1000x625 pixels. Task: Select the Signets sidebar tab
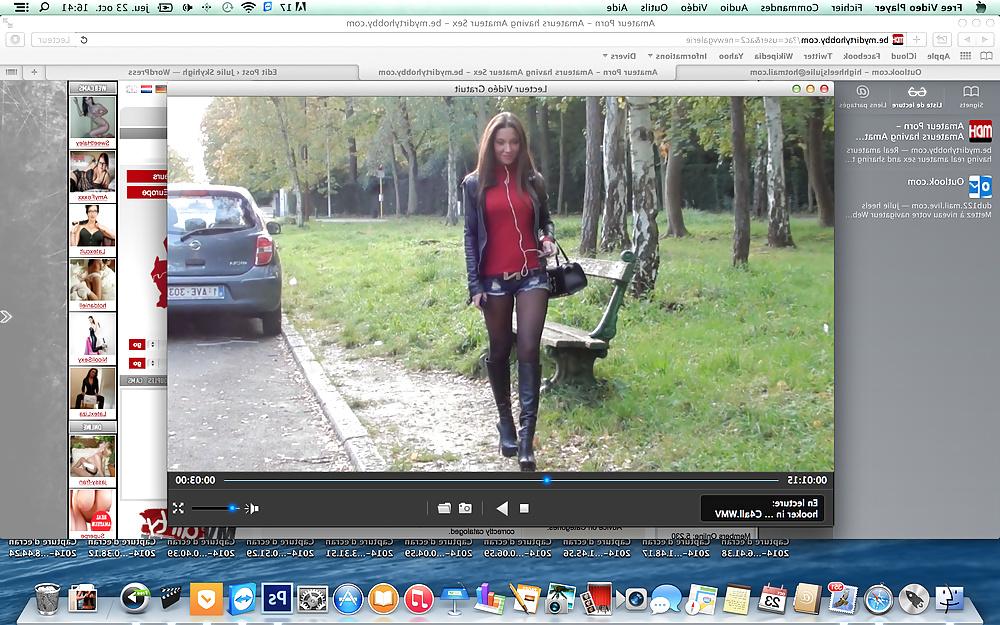coord(971,96)
